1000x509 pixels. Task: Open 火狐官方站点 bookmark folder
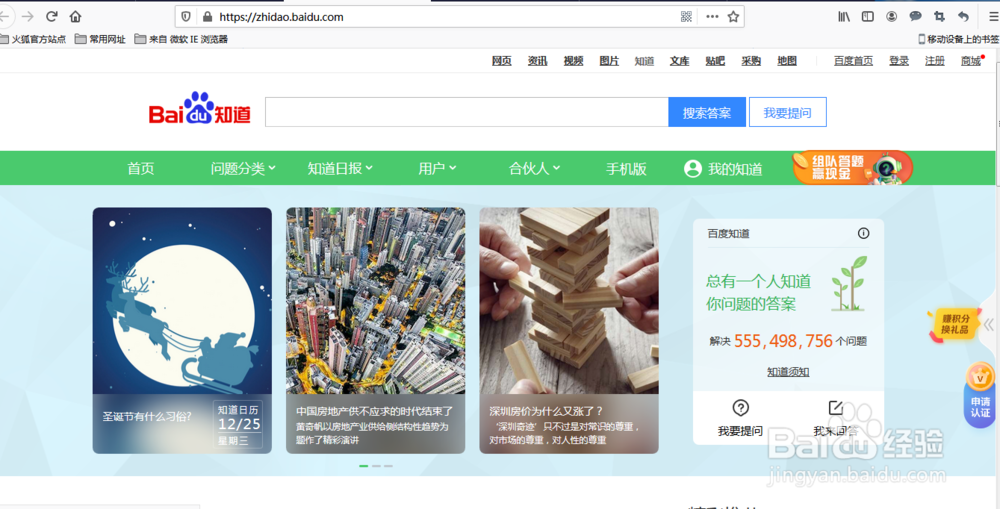click(33, 39)
